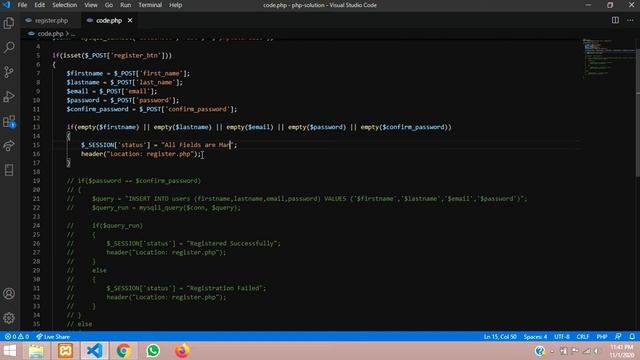Click isset($_POST['register_btn']) on line 5

pos(116,56)
